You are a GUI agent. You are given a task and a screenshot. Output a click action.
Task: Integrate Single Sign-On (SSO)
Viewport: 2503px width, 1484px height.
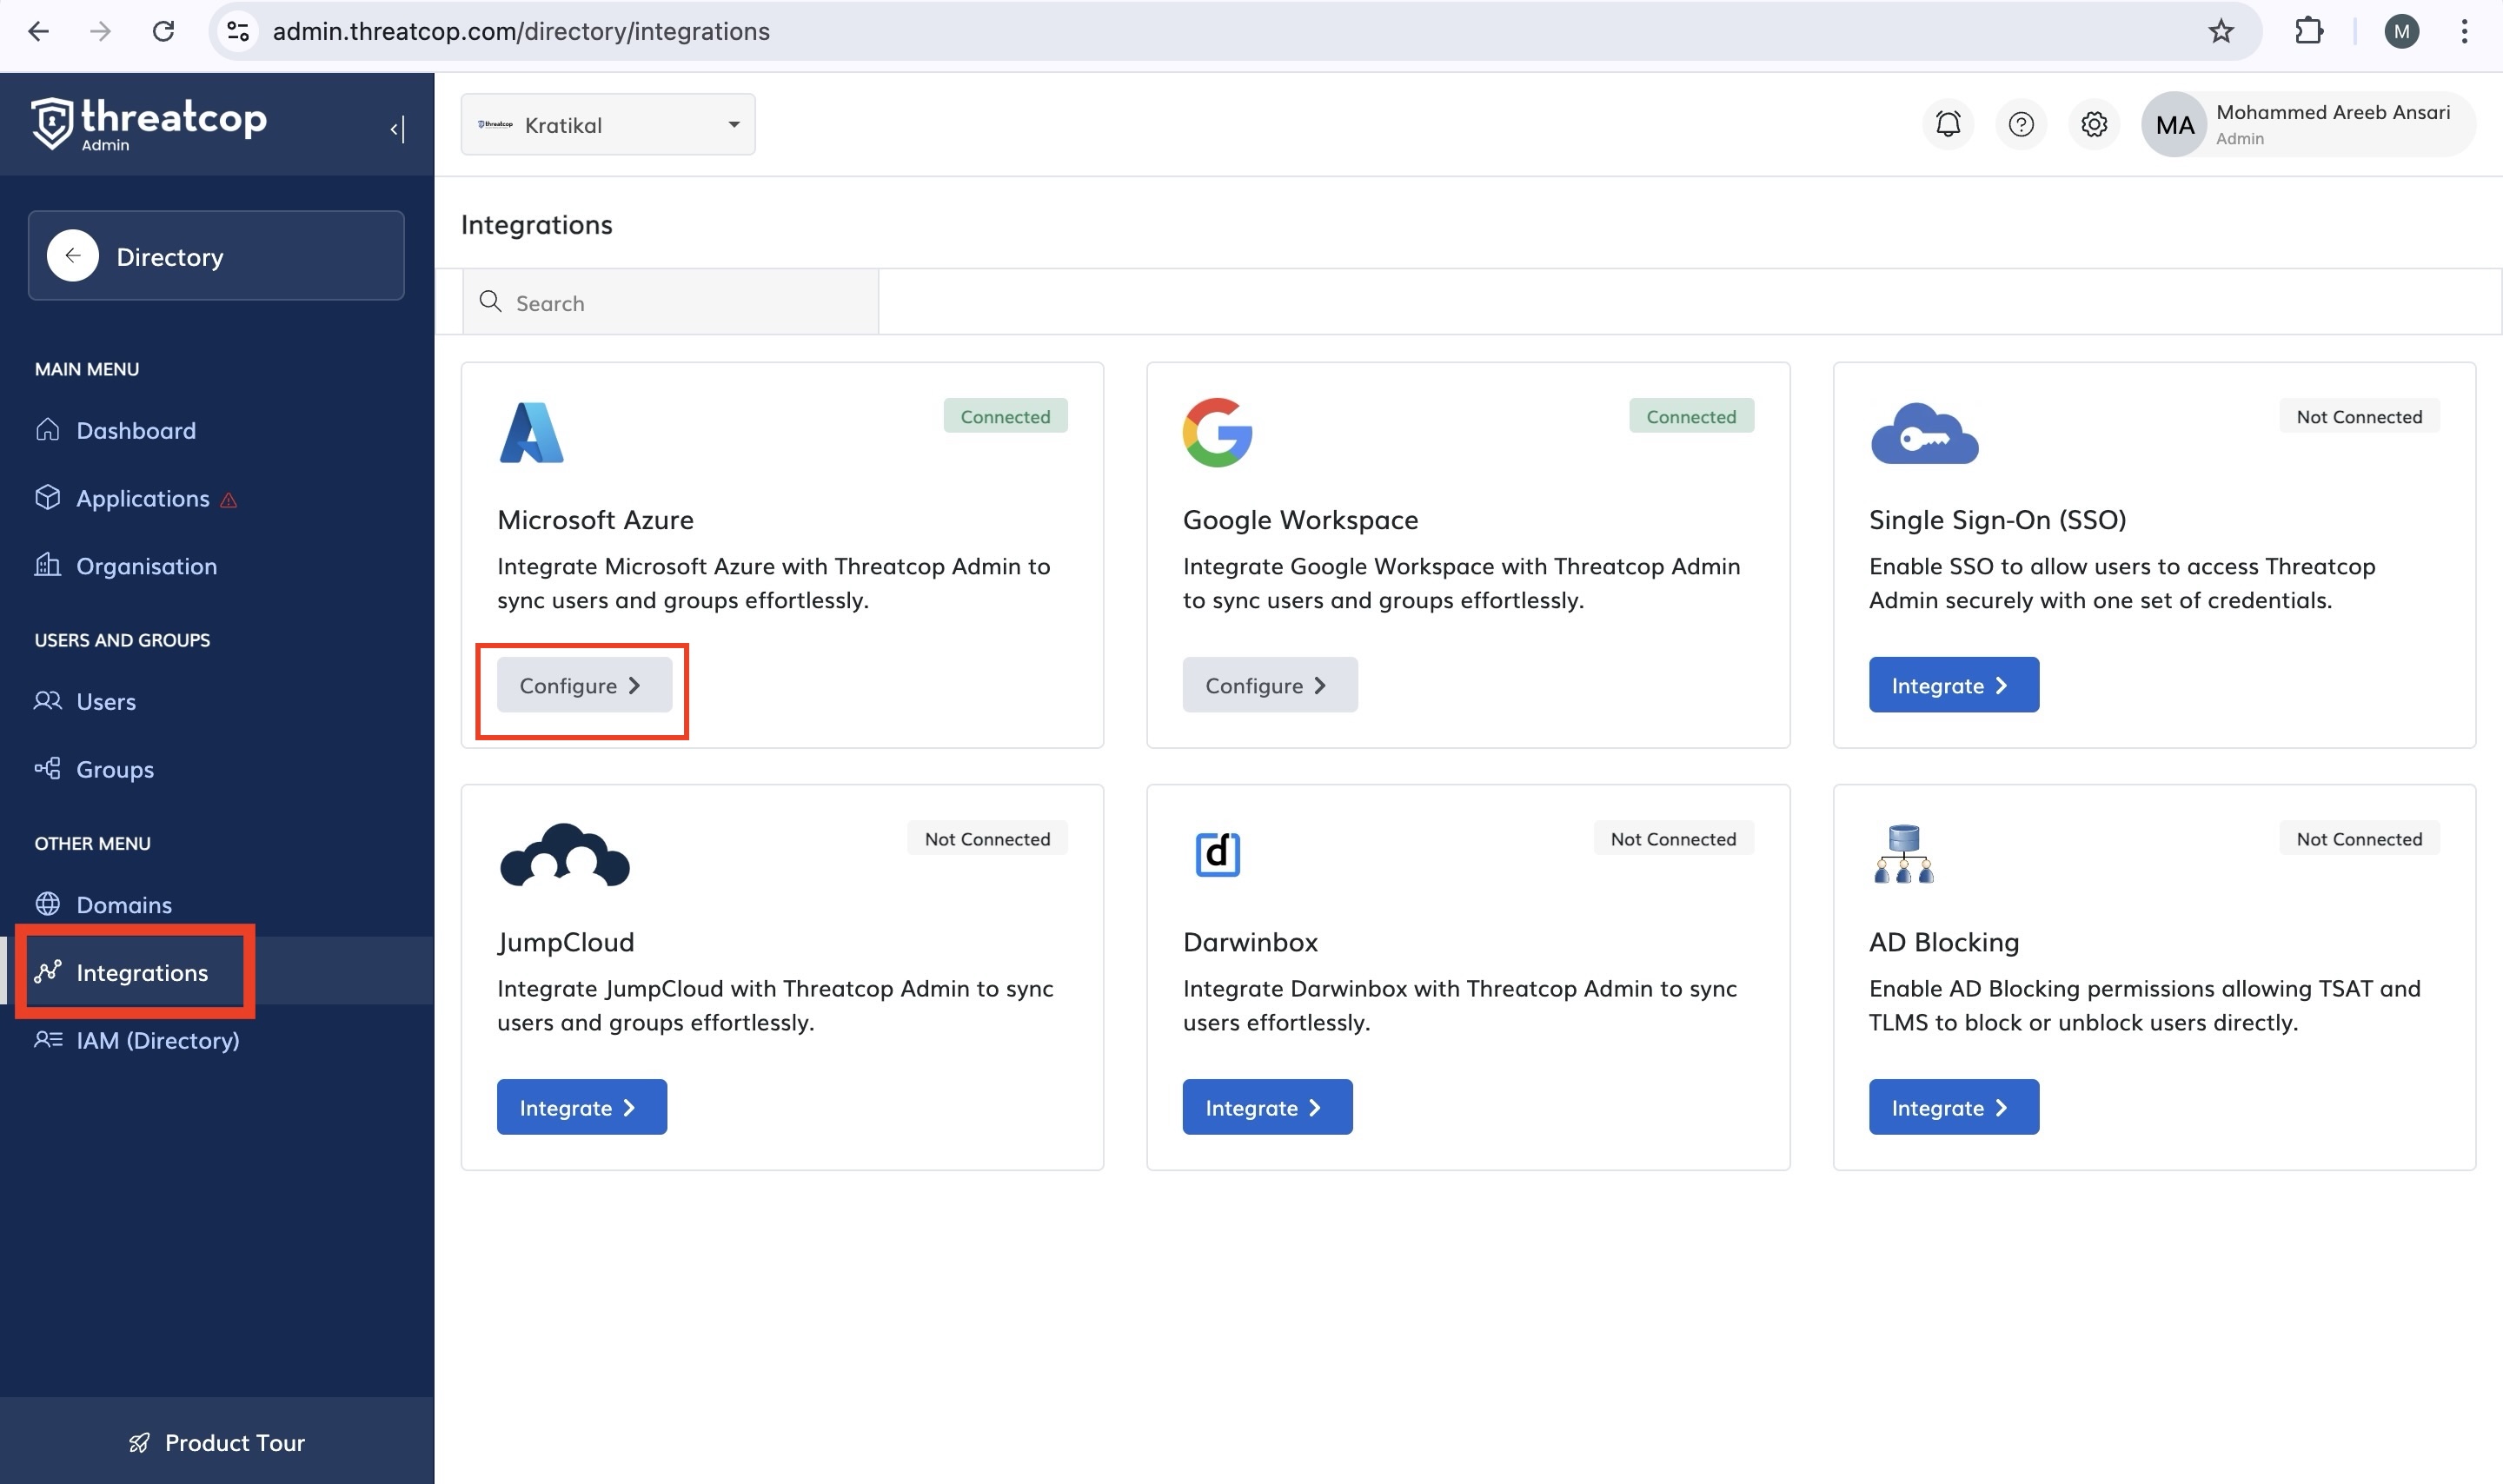(1952, 685)
